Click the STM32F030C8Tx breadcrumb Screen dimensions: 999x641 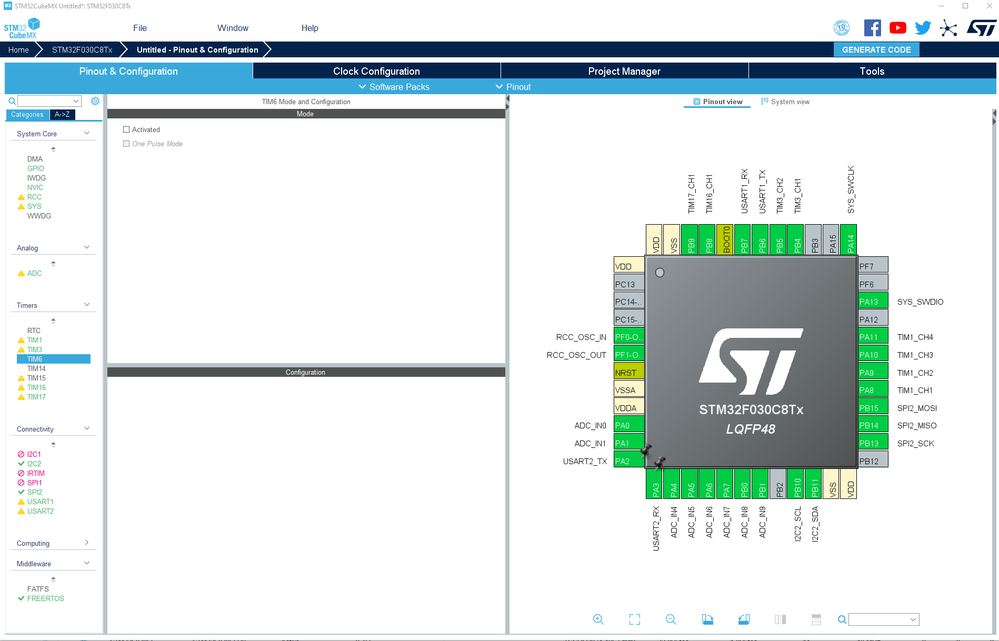[x=82, y=50]
